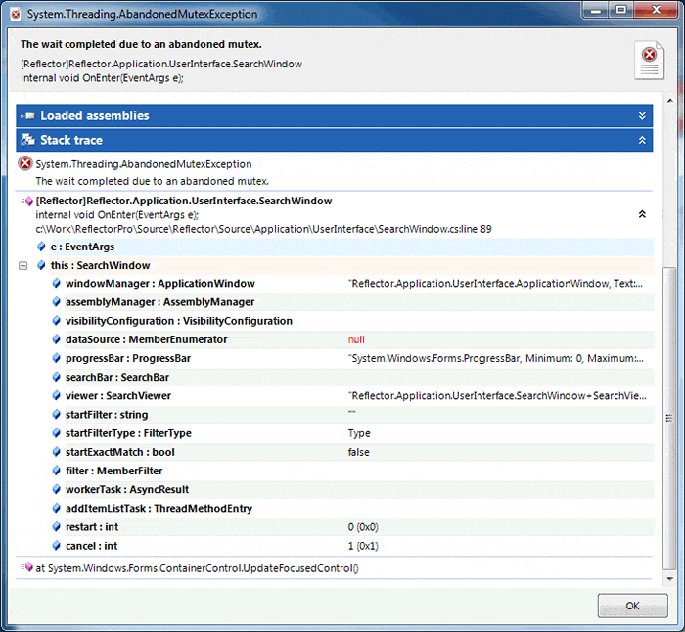
Task: Click the method icon beside UpdateFocusedControl frame
Action: (x=27, y=568)
